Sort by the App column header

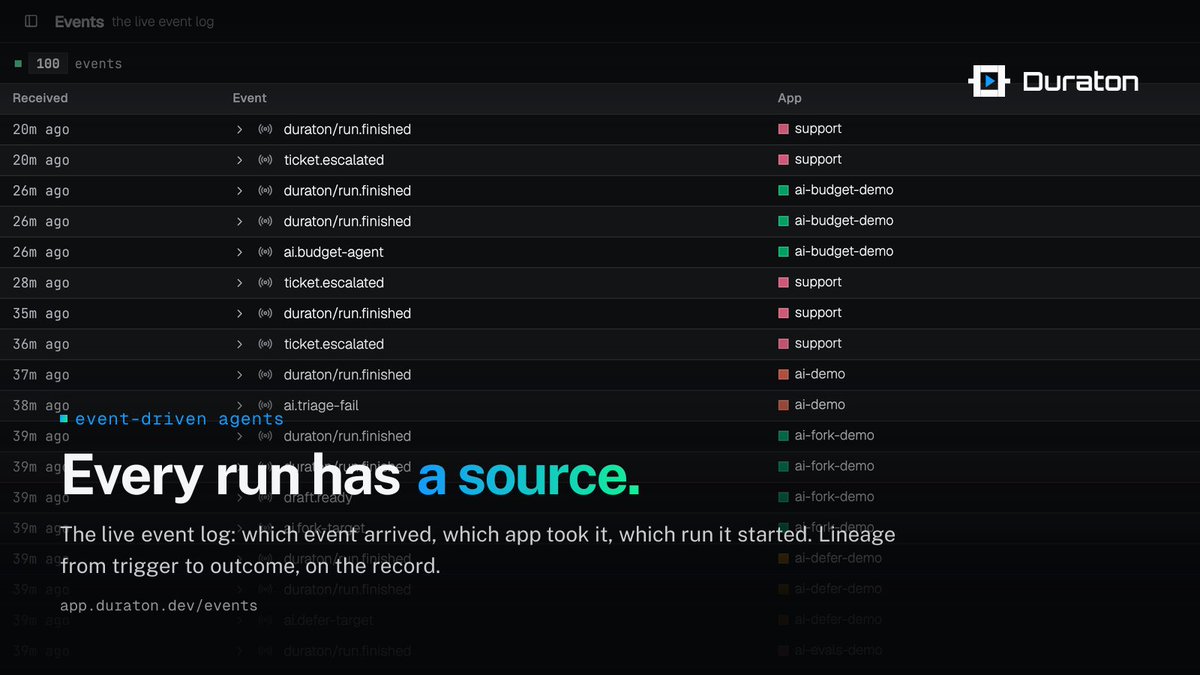point(790,98)
